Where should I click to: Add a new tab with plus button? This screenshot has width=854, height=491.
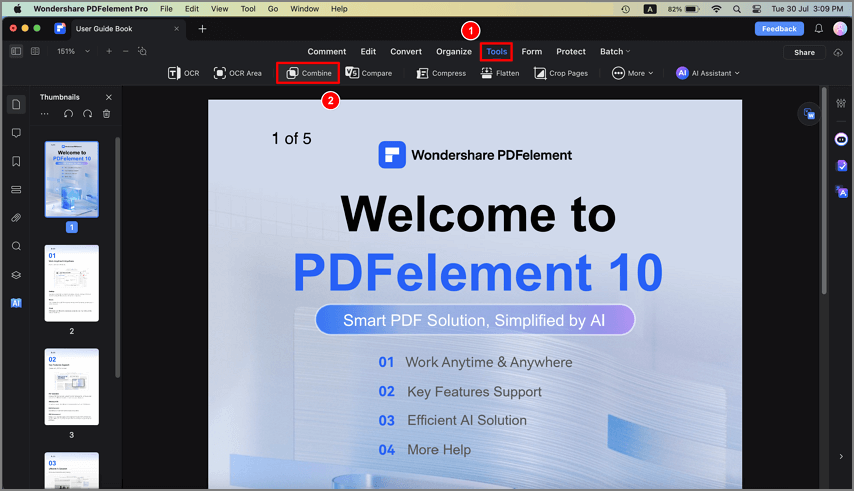(202, 29)
